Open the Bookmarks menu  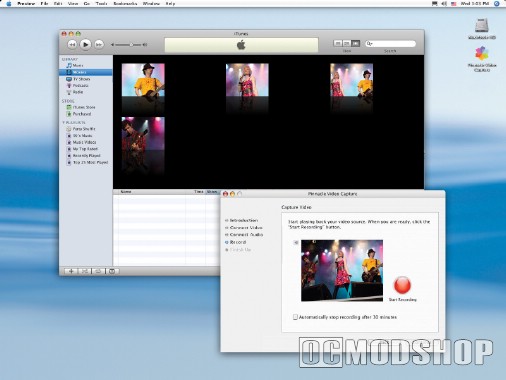click(x=125, y=4)
